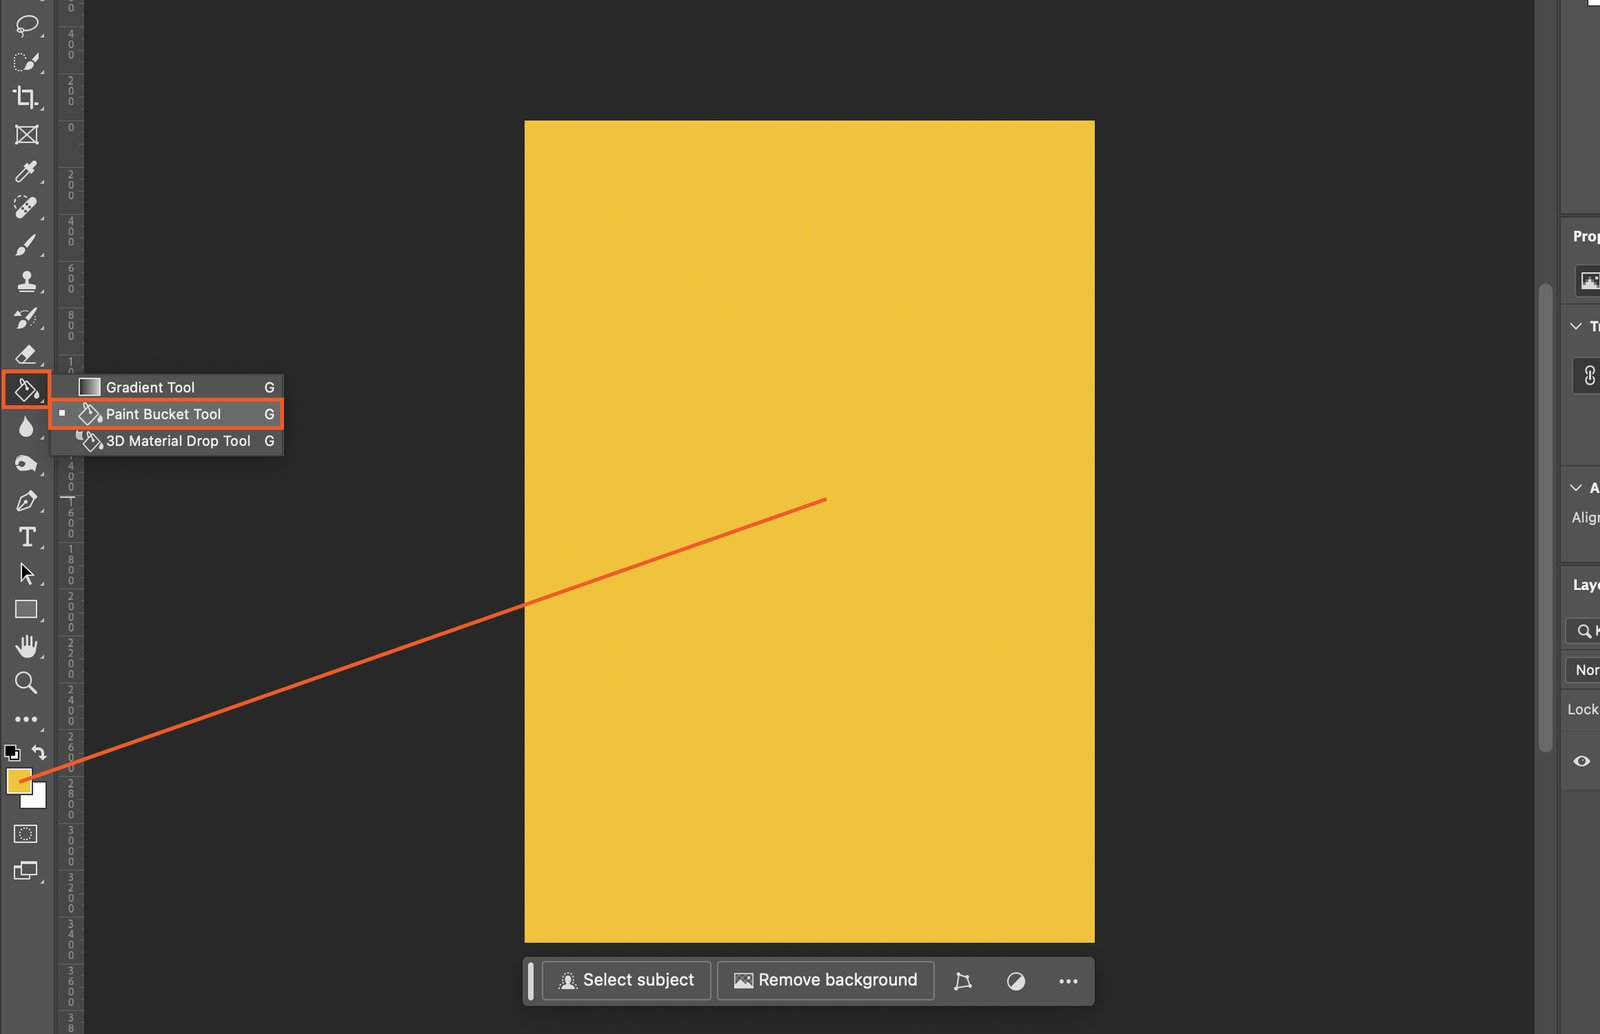
Task: Toggle Quick Mask mode
Action: (26, 834)
